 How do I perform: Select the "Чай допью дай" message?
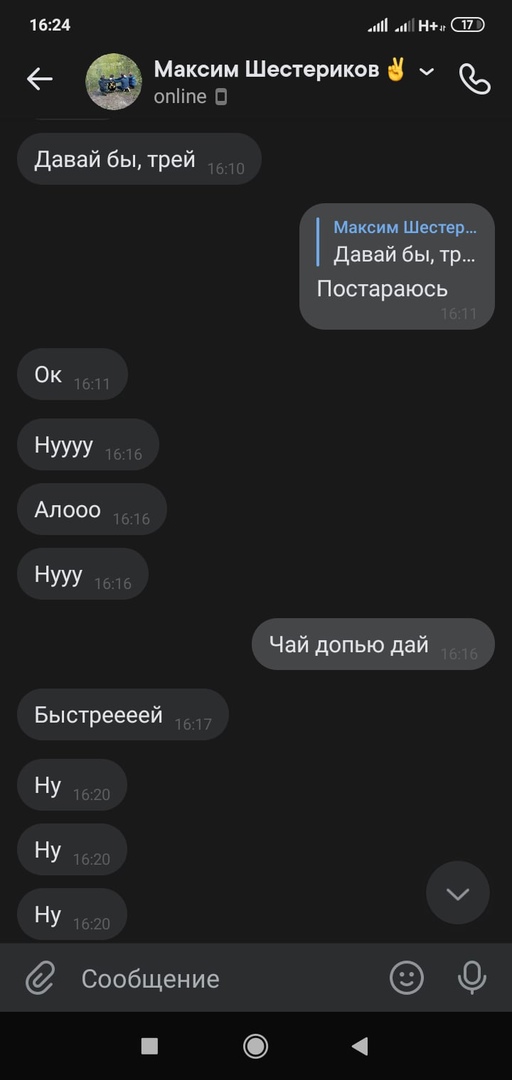point(373,644)
